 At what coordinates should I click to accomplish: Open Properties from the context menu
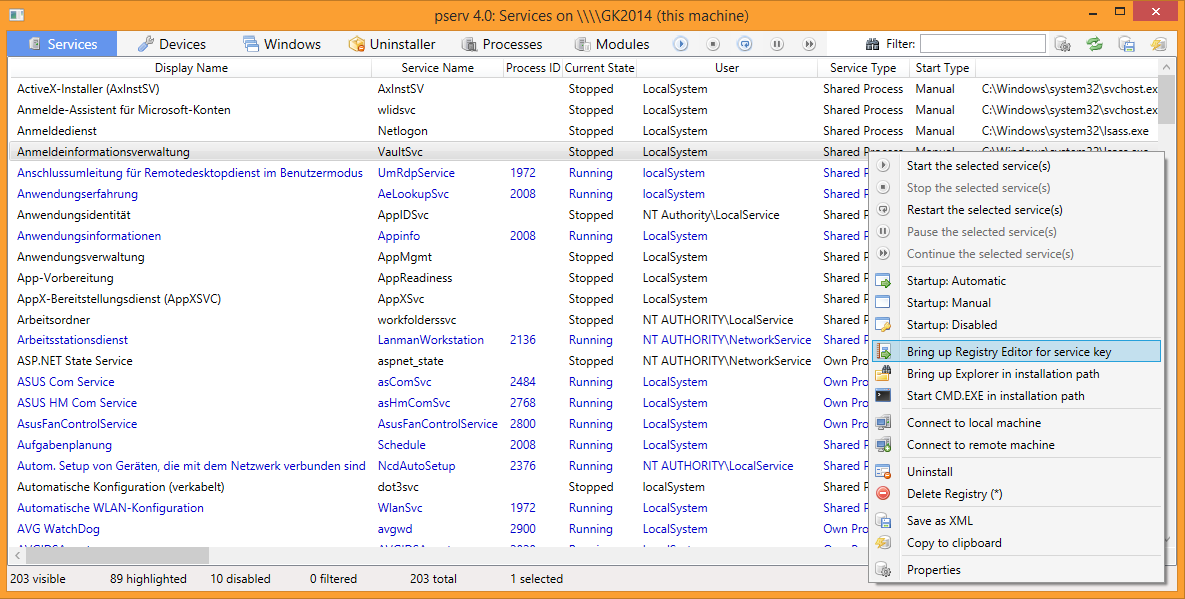pyautogui.click(x=933, y=570)
